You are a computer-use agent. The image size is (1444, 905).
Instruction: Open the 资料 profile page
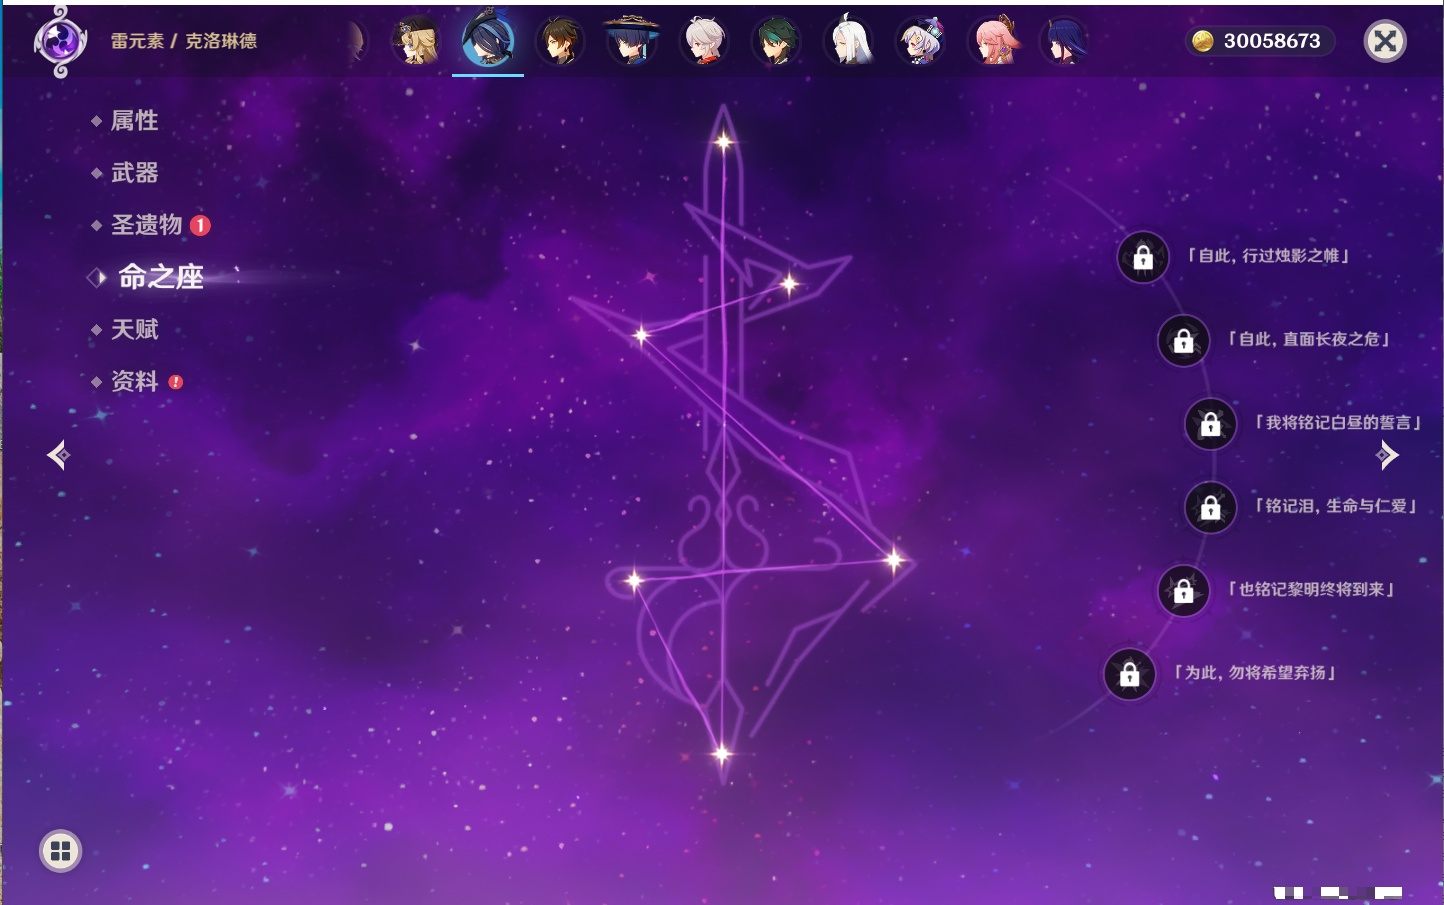coord(134,381)
